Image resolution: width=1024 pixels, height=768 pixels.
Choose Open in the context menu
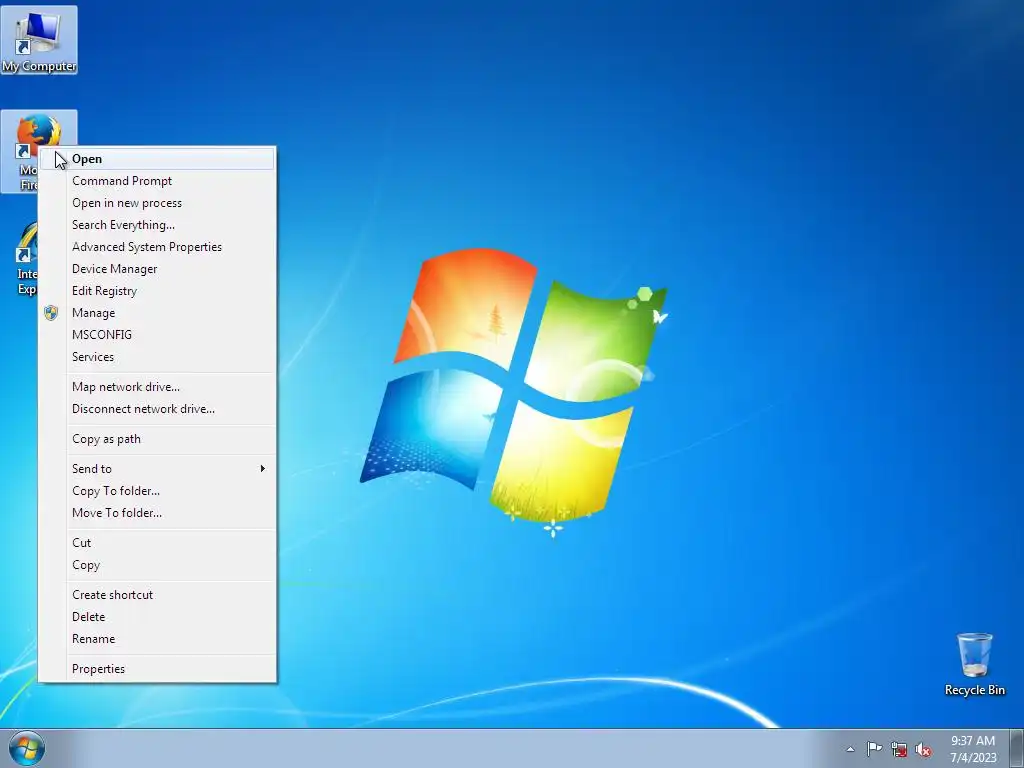157,159
